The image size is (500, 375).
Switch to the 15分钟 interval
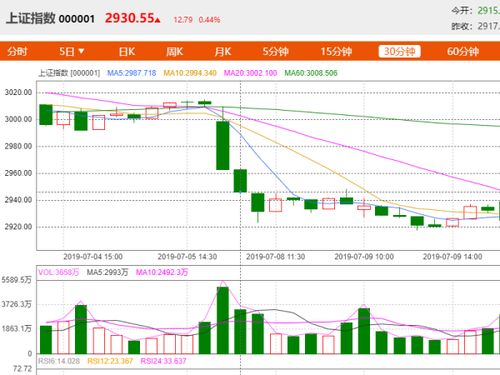336,52
